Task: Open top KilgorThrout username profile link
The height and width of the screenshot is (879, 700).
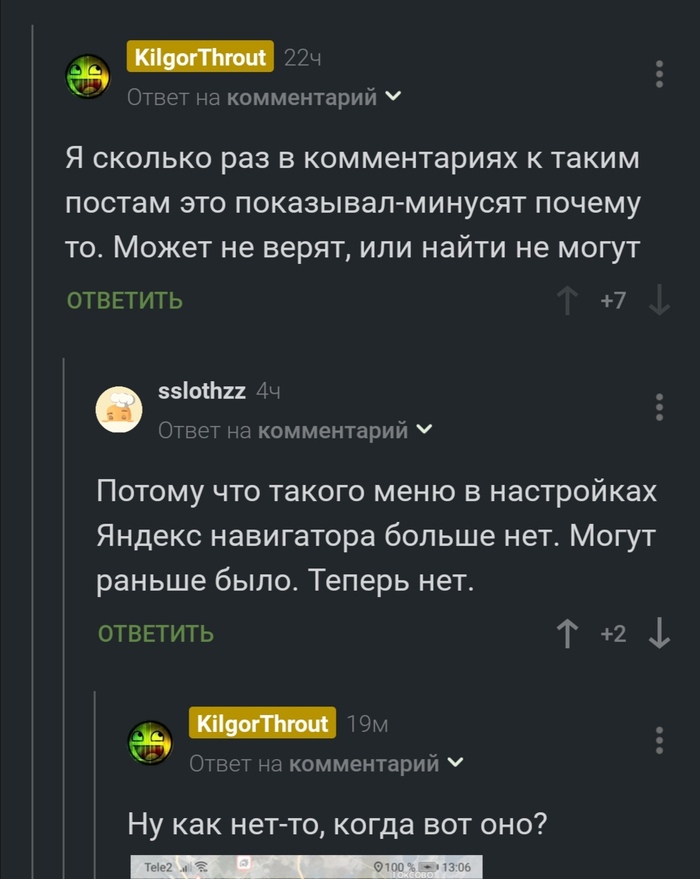Action: pos(200,58)
